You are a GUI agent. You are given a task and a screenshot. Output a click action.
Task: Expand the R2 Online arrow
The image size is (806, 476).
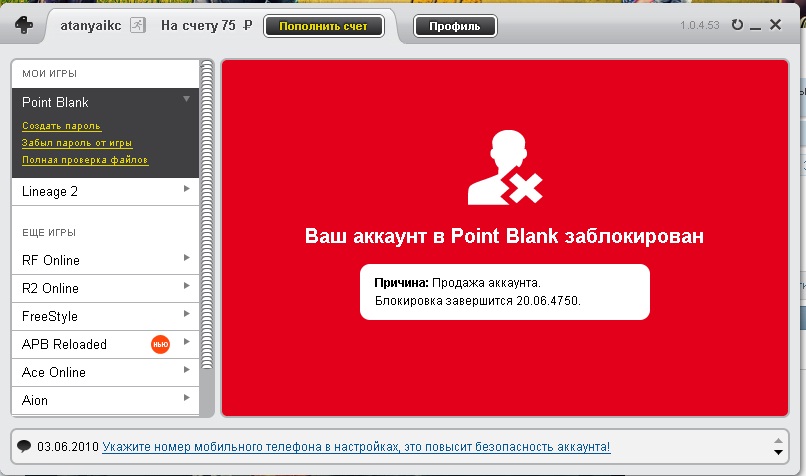pyautogui.click(x=187, y=285)
